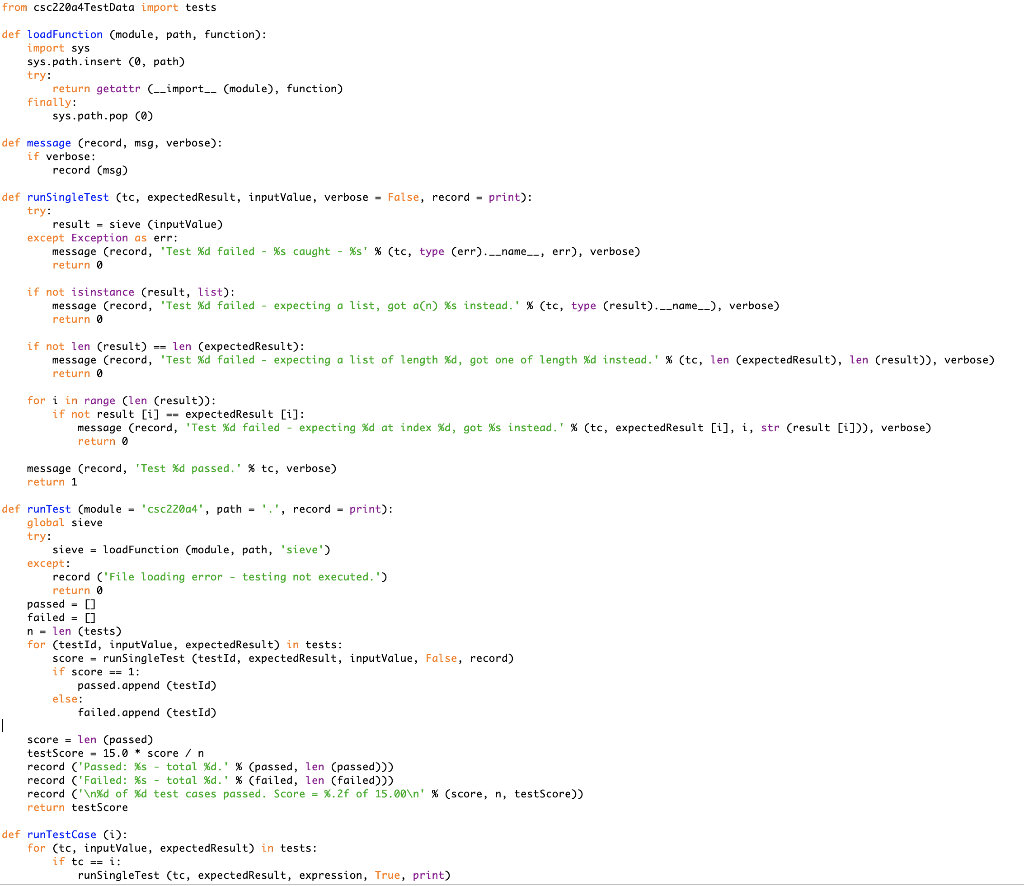1024x886 pixels.
Task: Click the 'sys.path.pop (0)' line
Action: pos(103,116)
